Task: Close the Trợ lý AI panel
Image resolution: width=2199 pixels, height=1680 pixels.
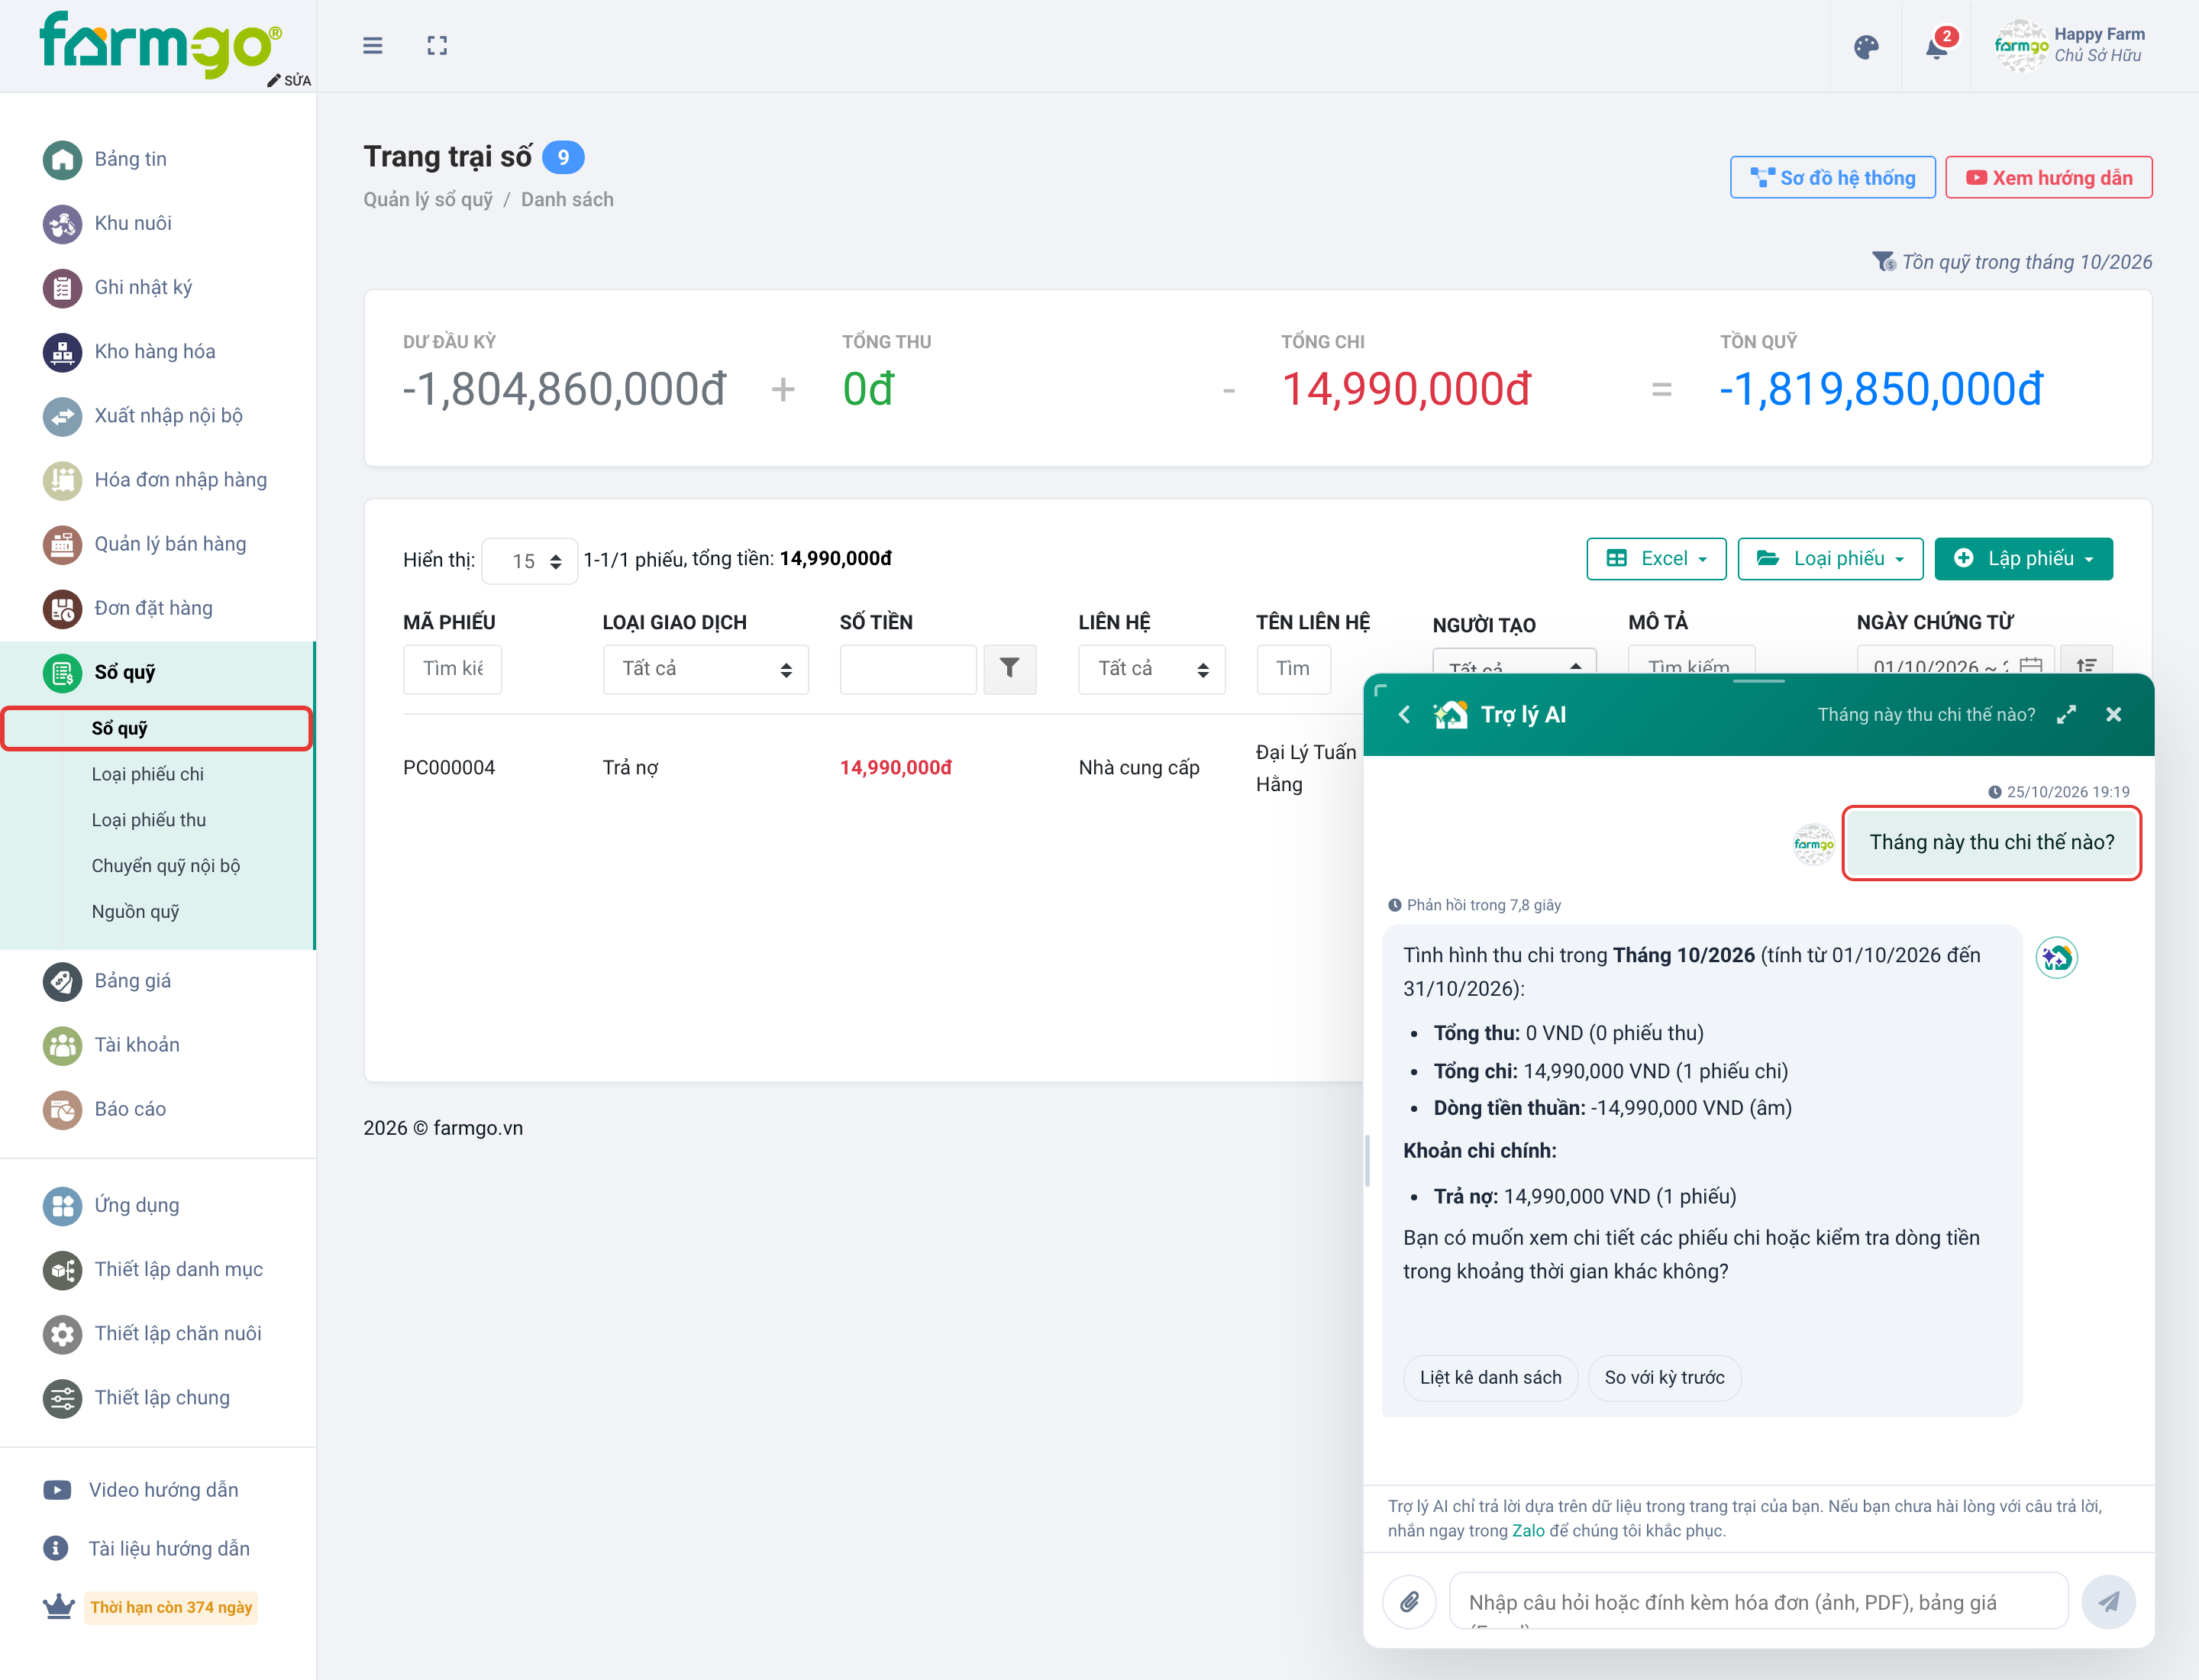Action: [2113, 714]
